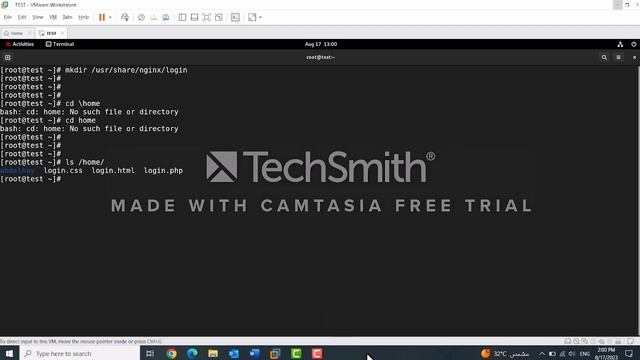Click the Type here to search box

point(80,353)
